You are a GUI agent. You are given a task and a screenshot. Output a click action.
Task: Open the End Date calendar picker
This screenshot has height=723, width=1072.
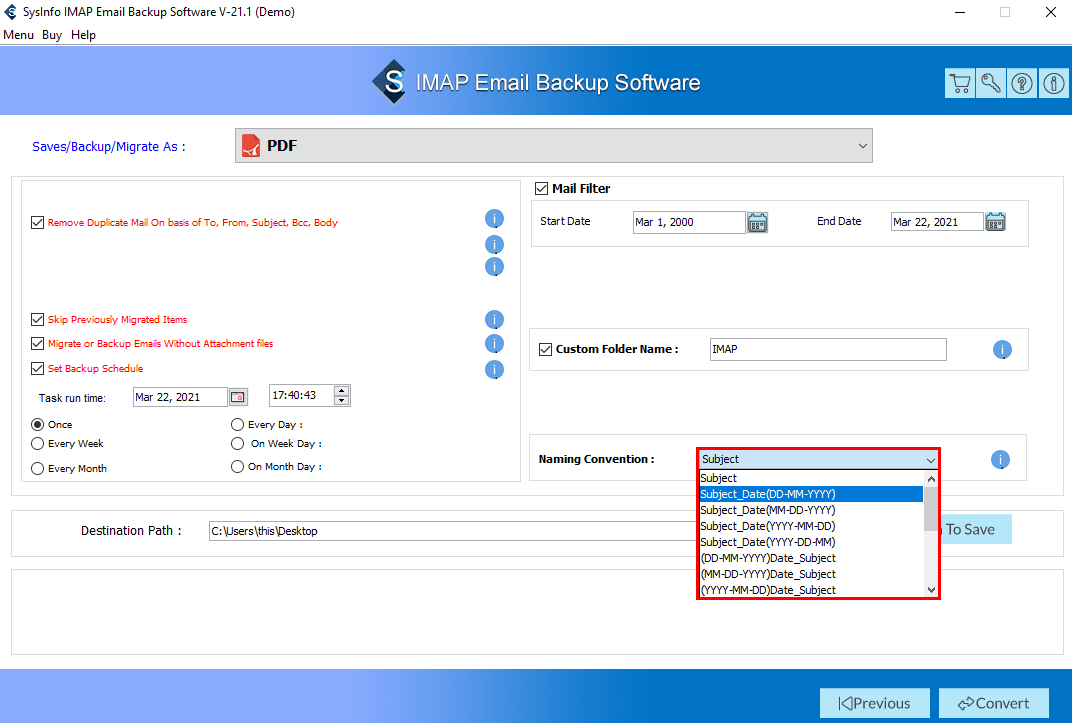(x=995, y=222)
